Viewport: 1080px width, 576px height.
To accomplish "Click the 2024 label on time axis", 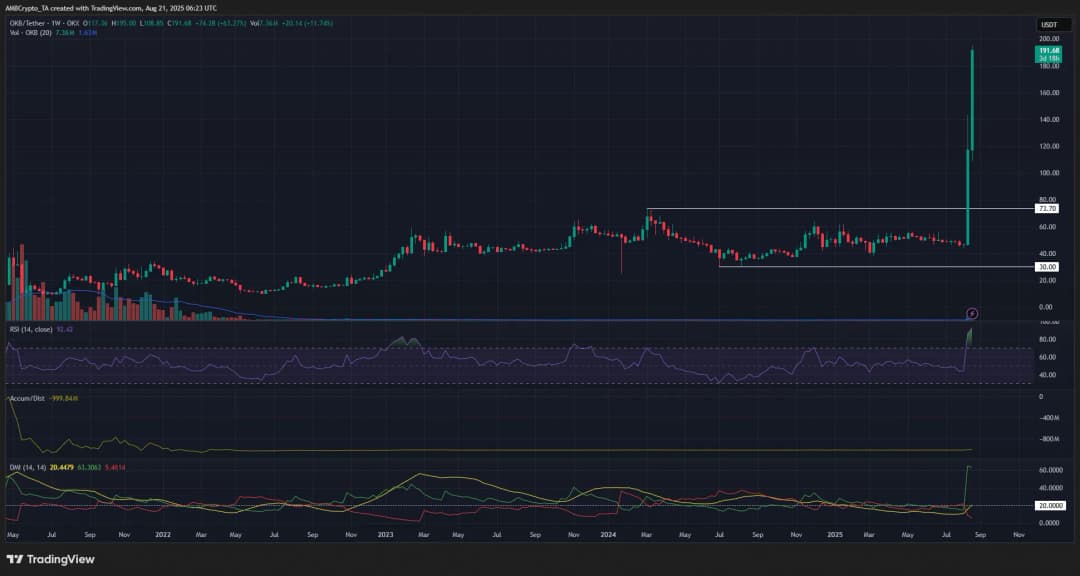I will 605,535.
